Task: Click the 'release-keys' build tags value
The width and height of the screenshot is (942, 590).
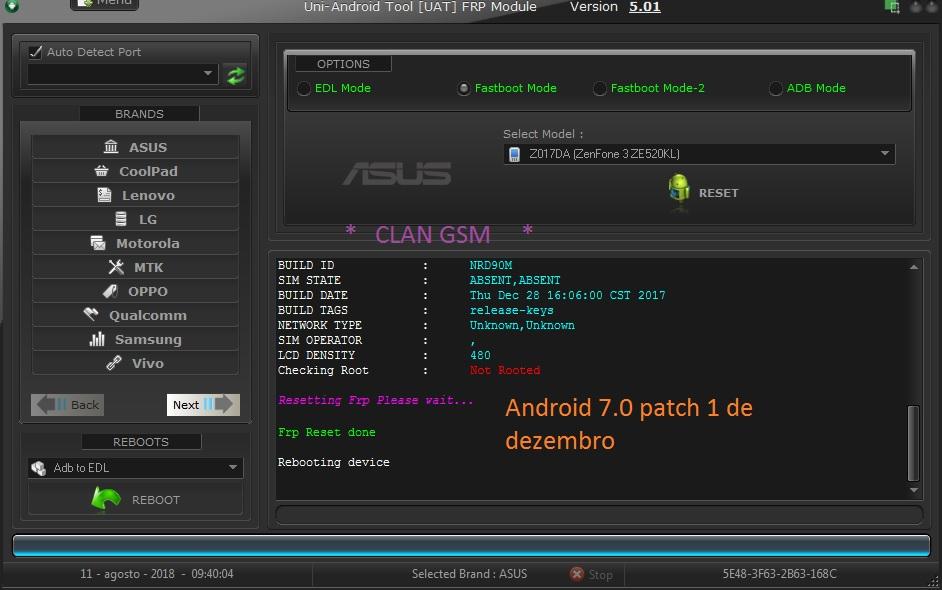Action: pyautogui.click(x=511, y=310)
